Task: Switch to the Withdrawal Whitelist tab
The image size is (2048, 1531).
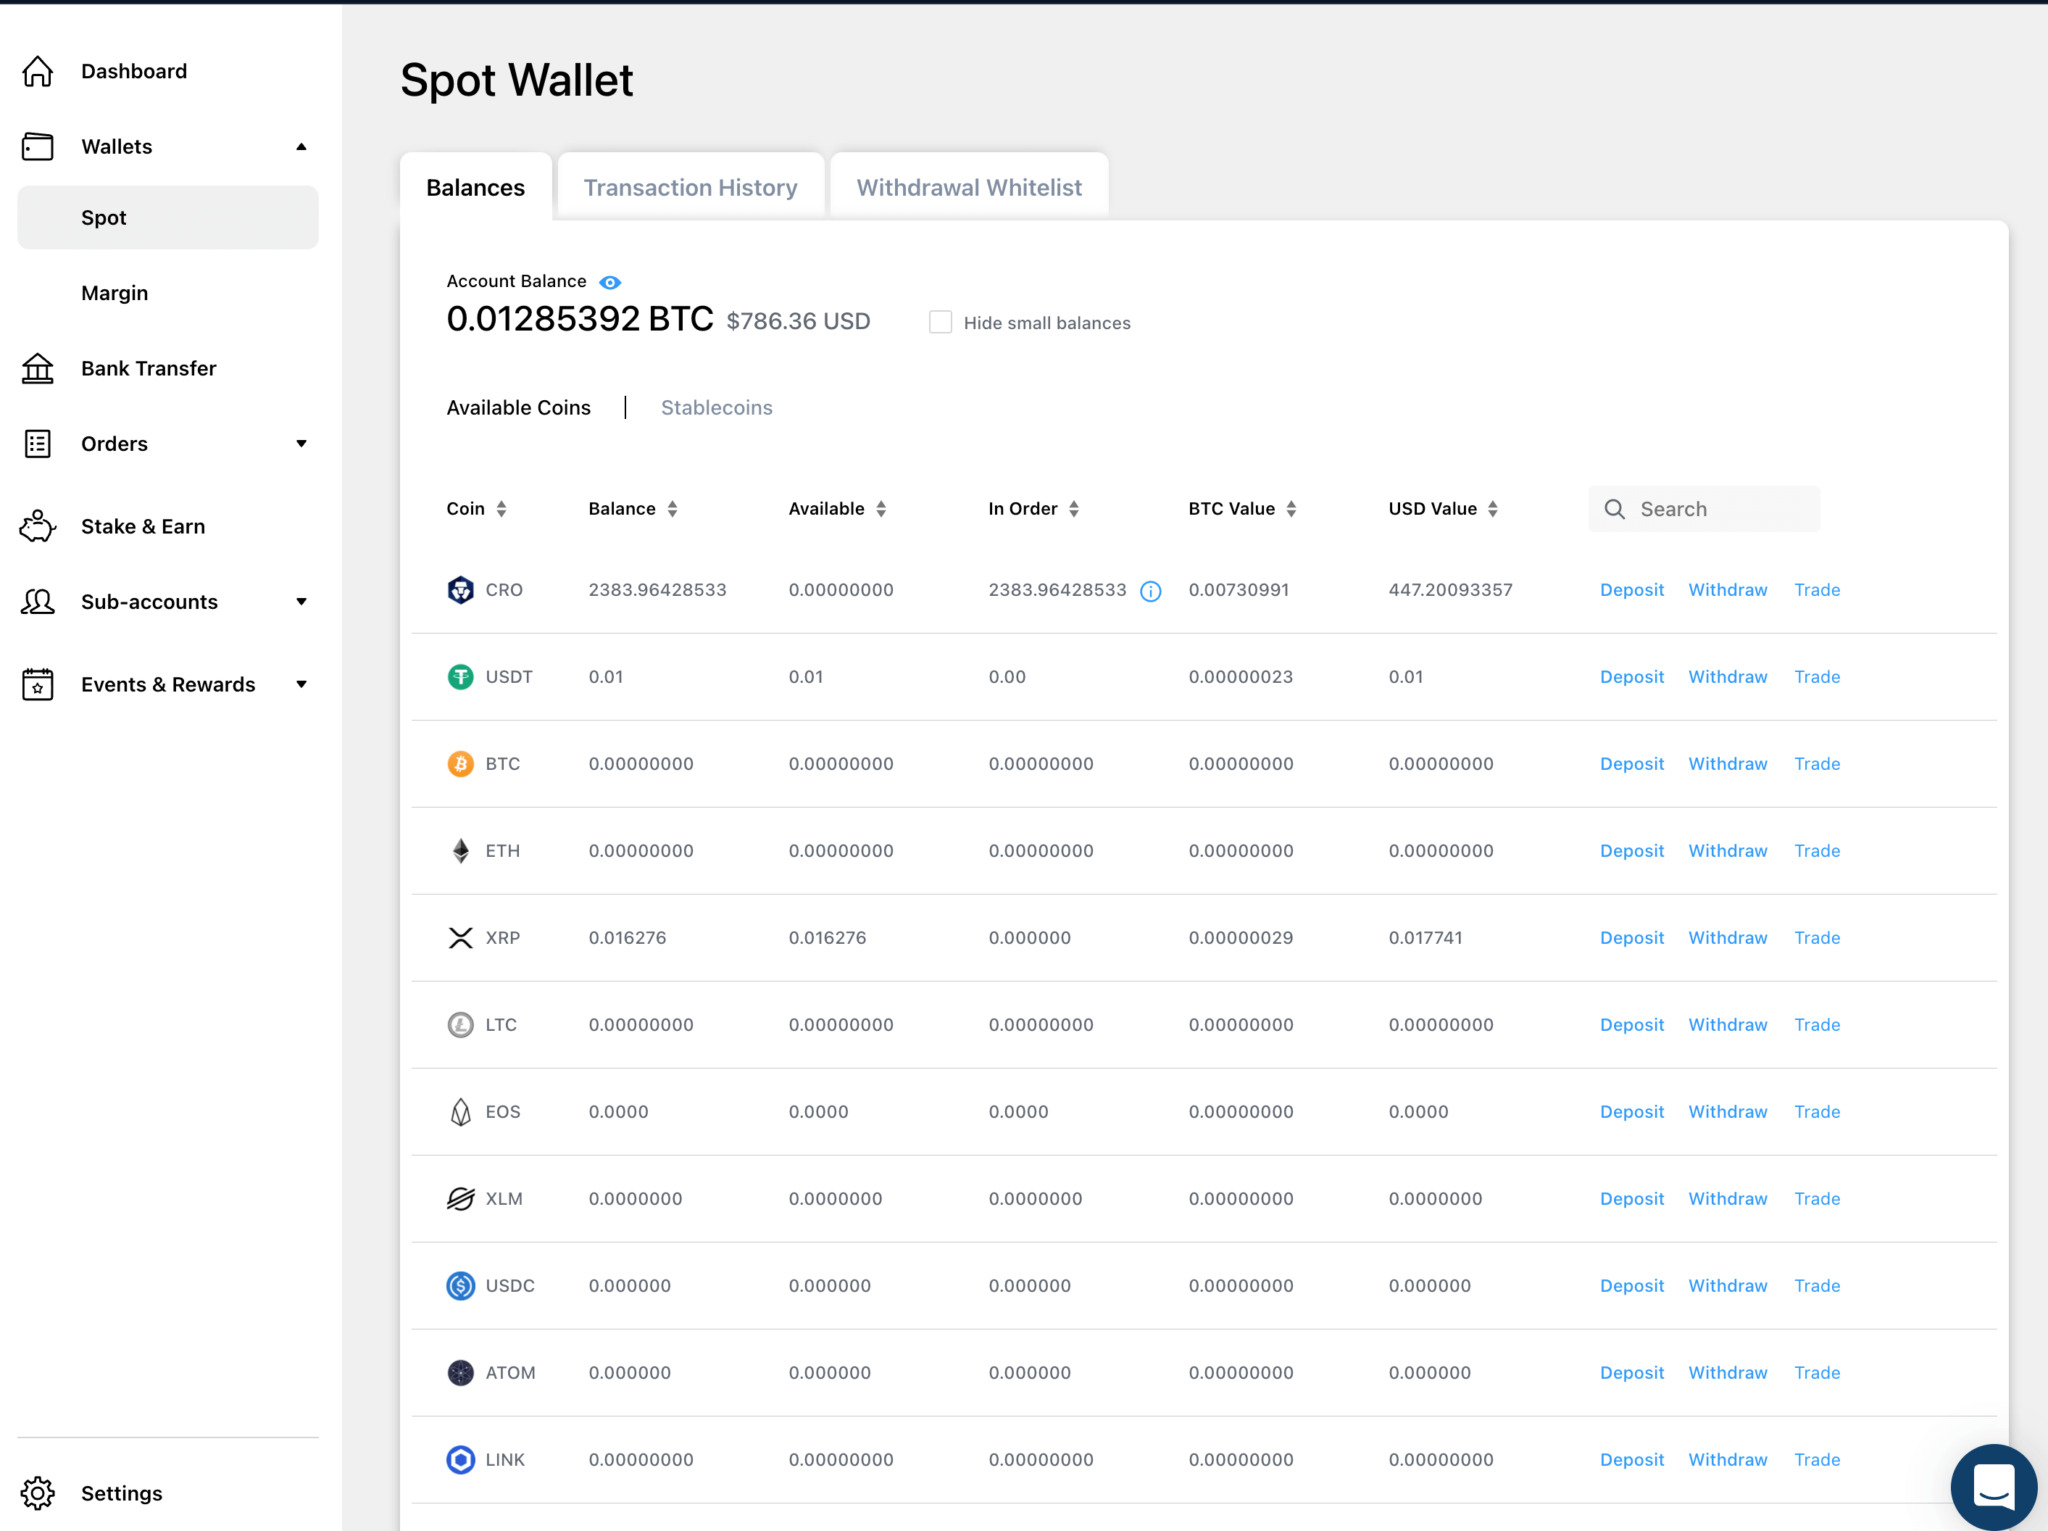Action: click(x=969, y=187)
